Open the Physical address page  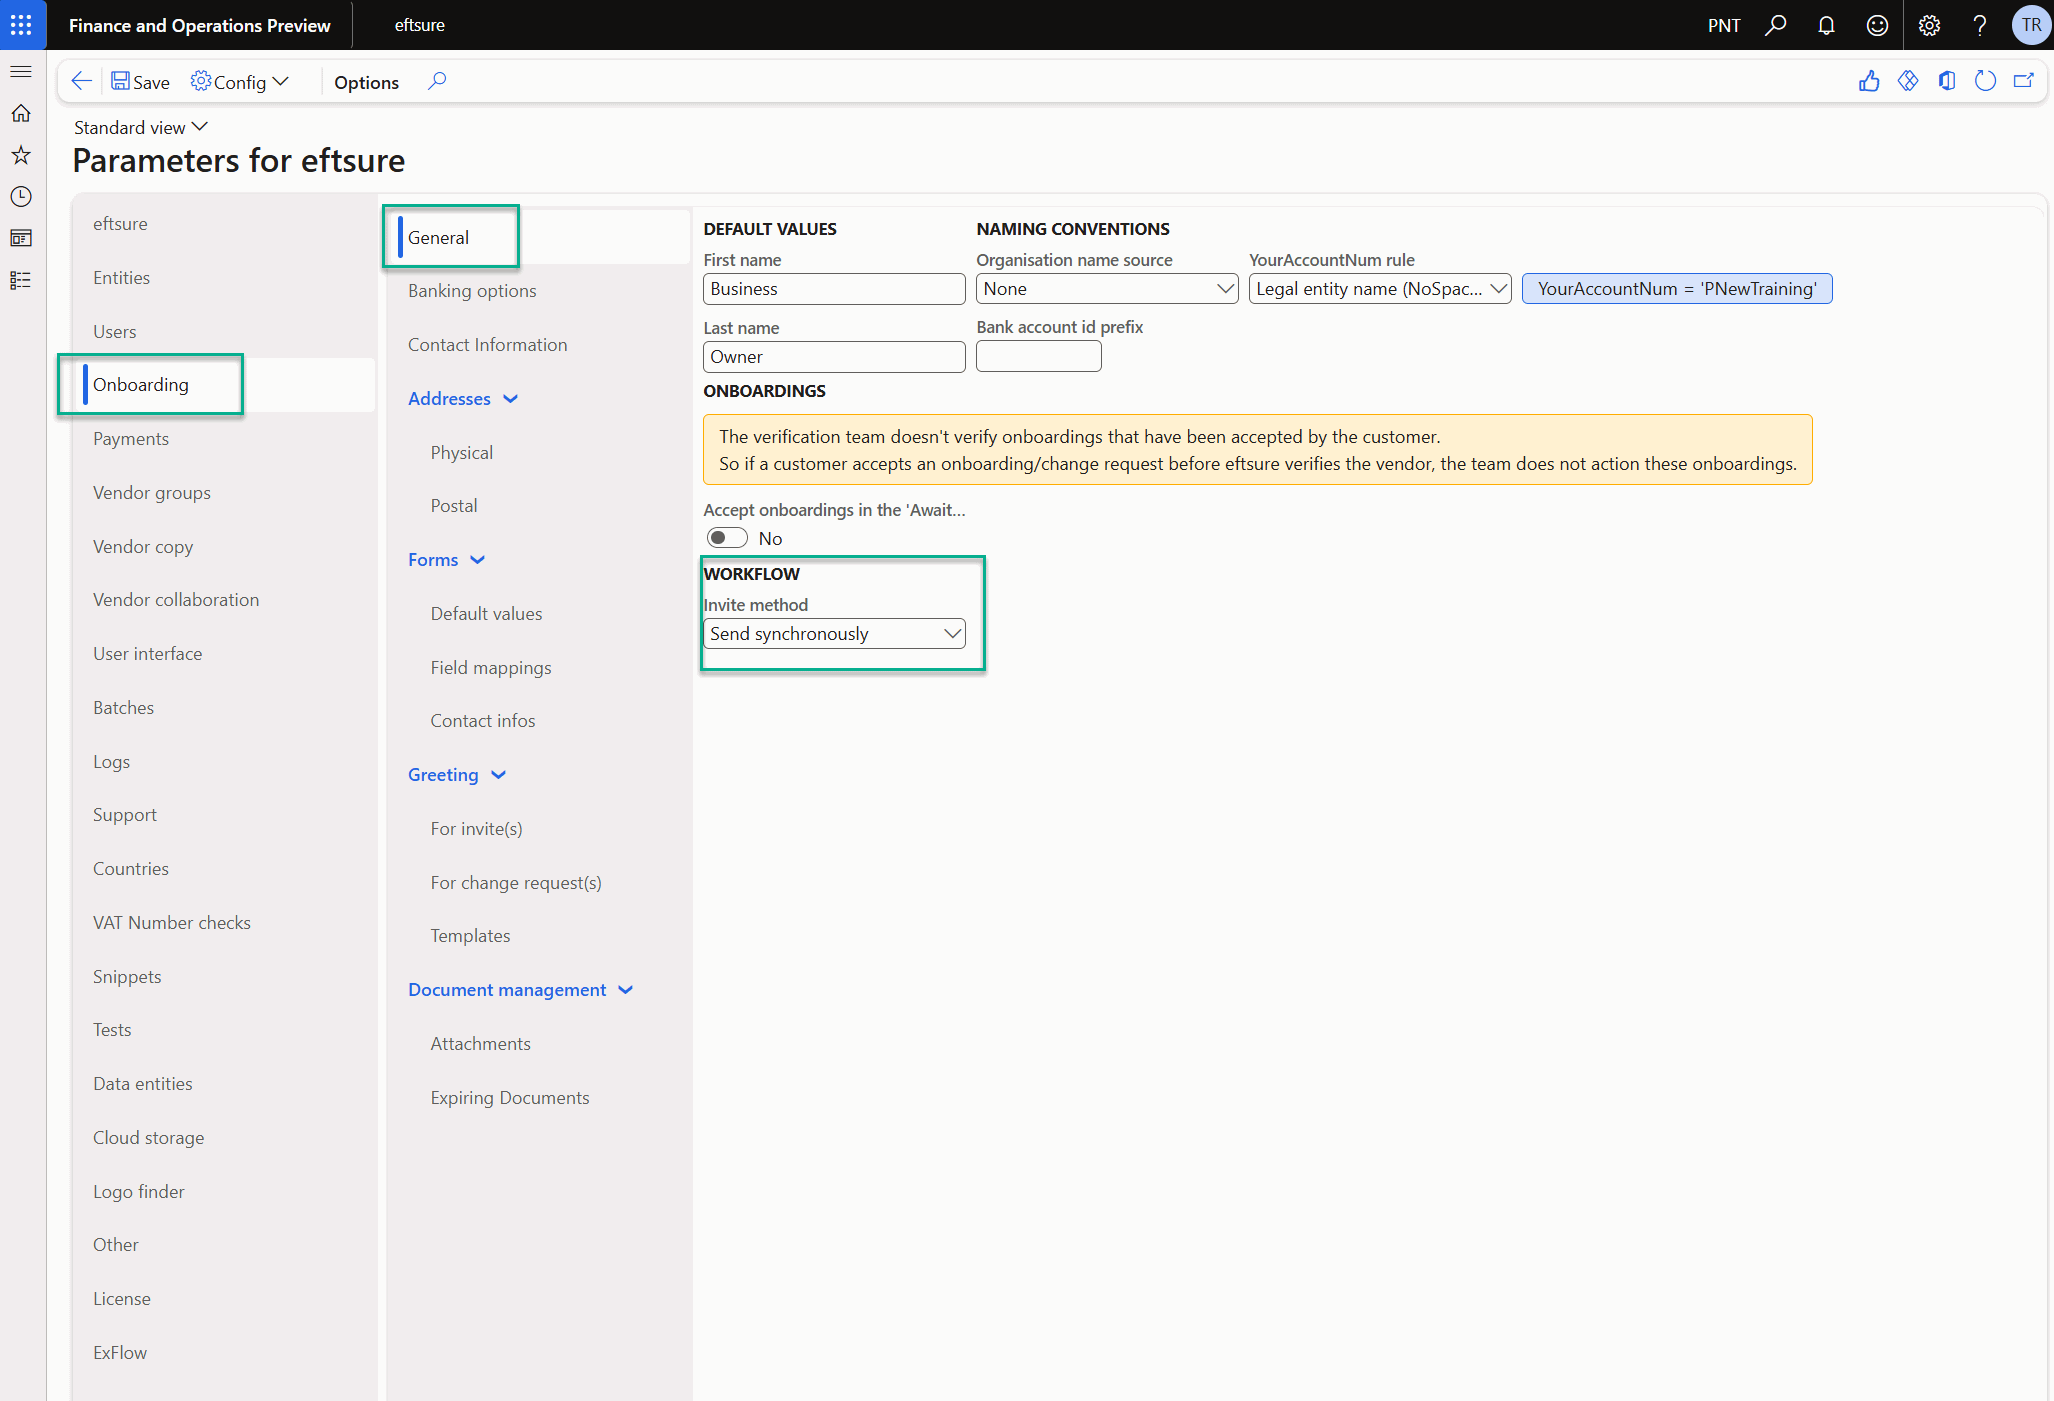[x=462, y=453]
